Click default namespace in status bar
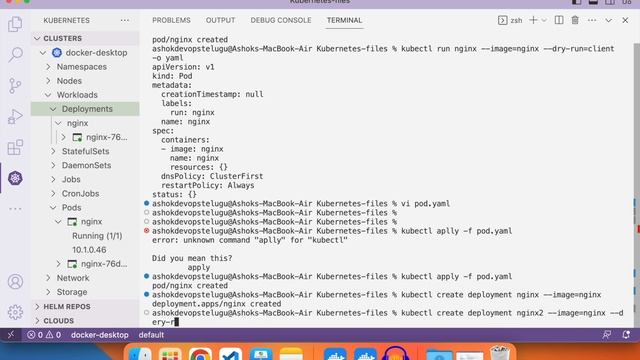This screenshot has width=640, height=360. [x=151, y=335]
